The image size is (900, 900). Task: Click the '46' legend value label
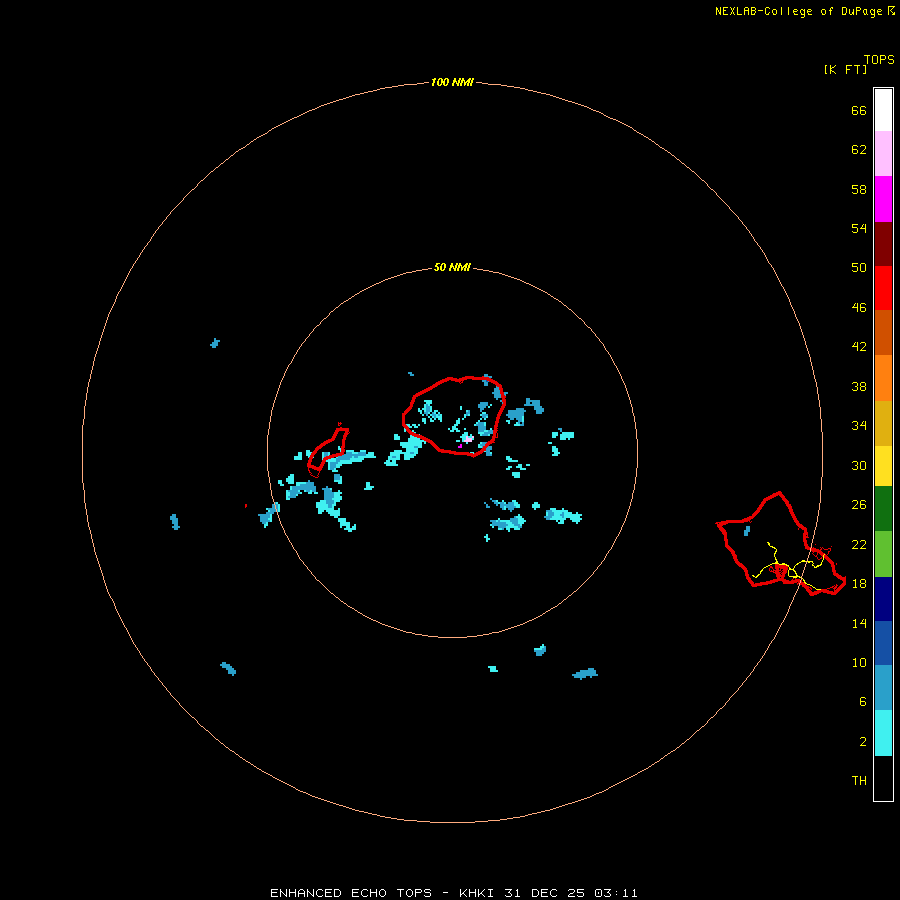(x=859, y=308)
